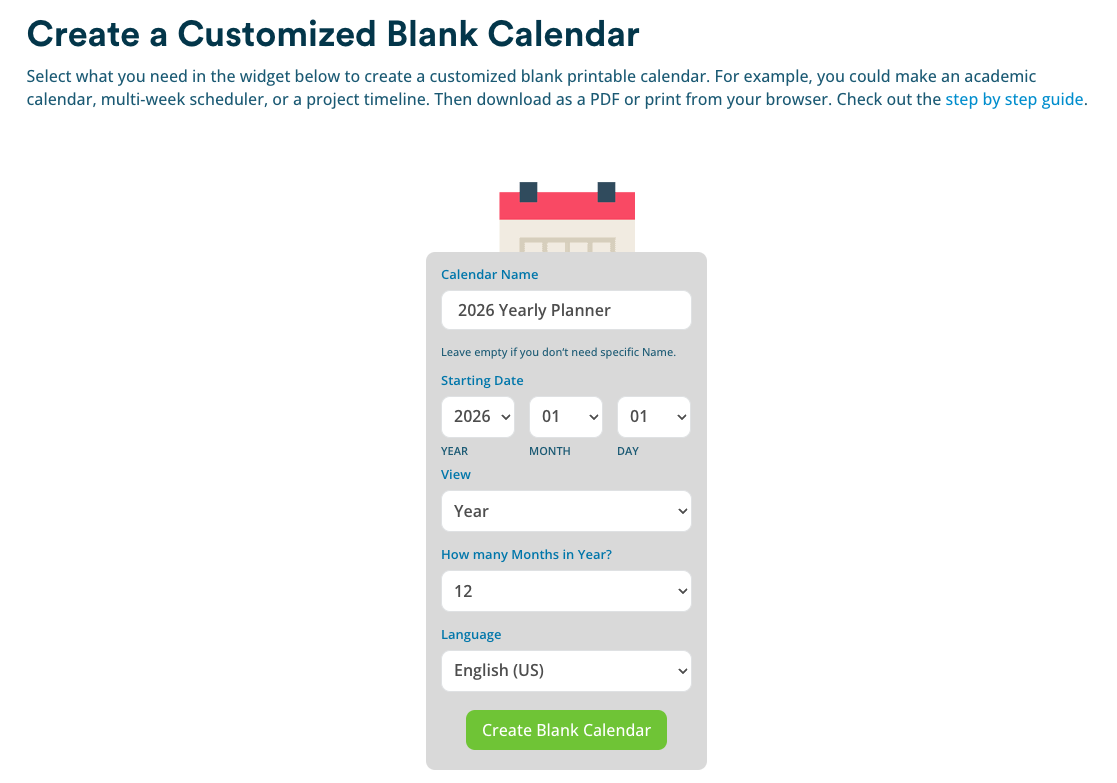Expand the Language dropdown set to English (US)
Viewport: 1117px width, 783px height.
point(566,671)
